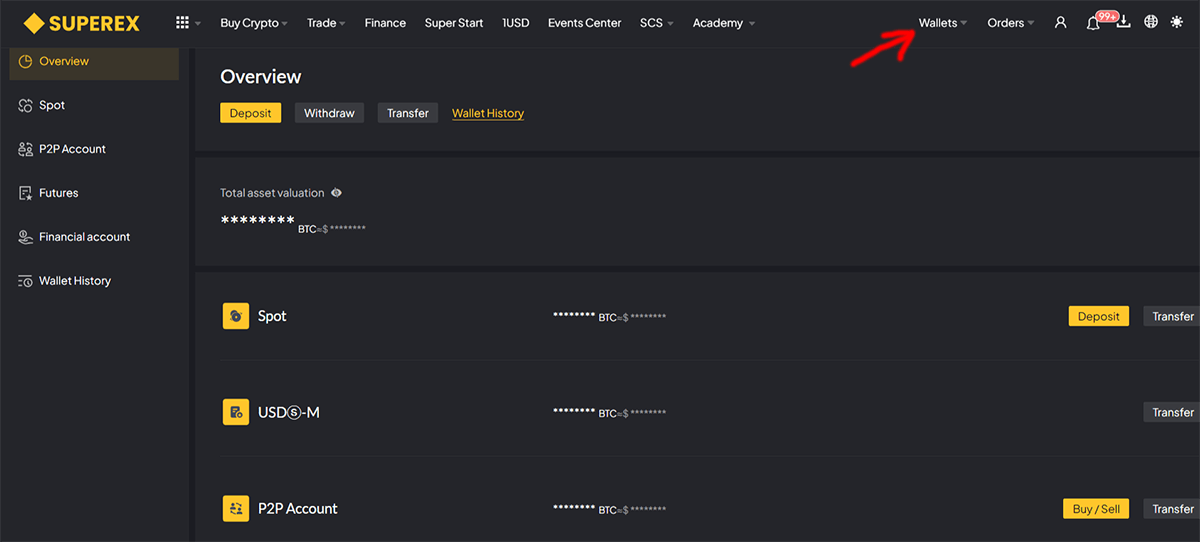Expand the Orders dropdown menu
The image size is (1200, 542).
tap(1011, 23)
